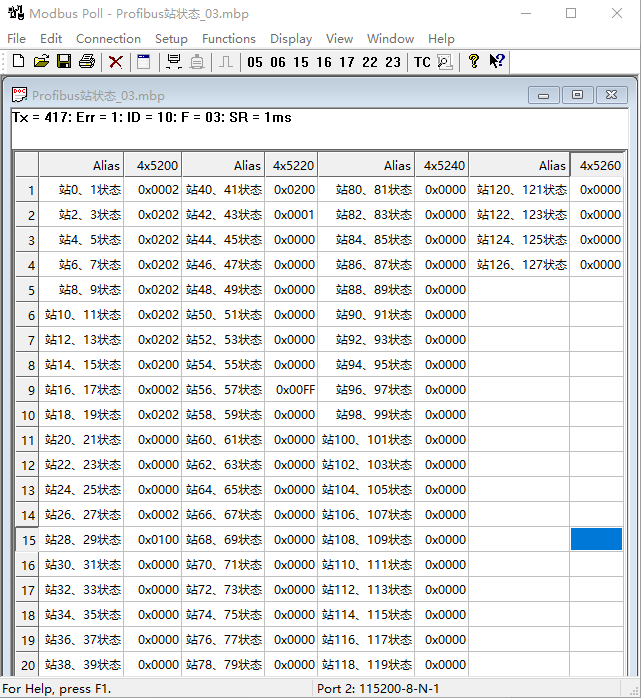641x698 pixels.
Task: Select function code 05 toolbar button
Action: pos(255,62)
